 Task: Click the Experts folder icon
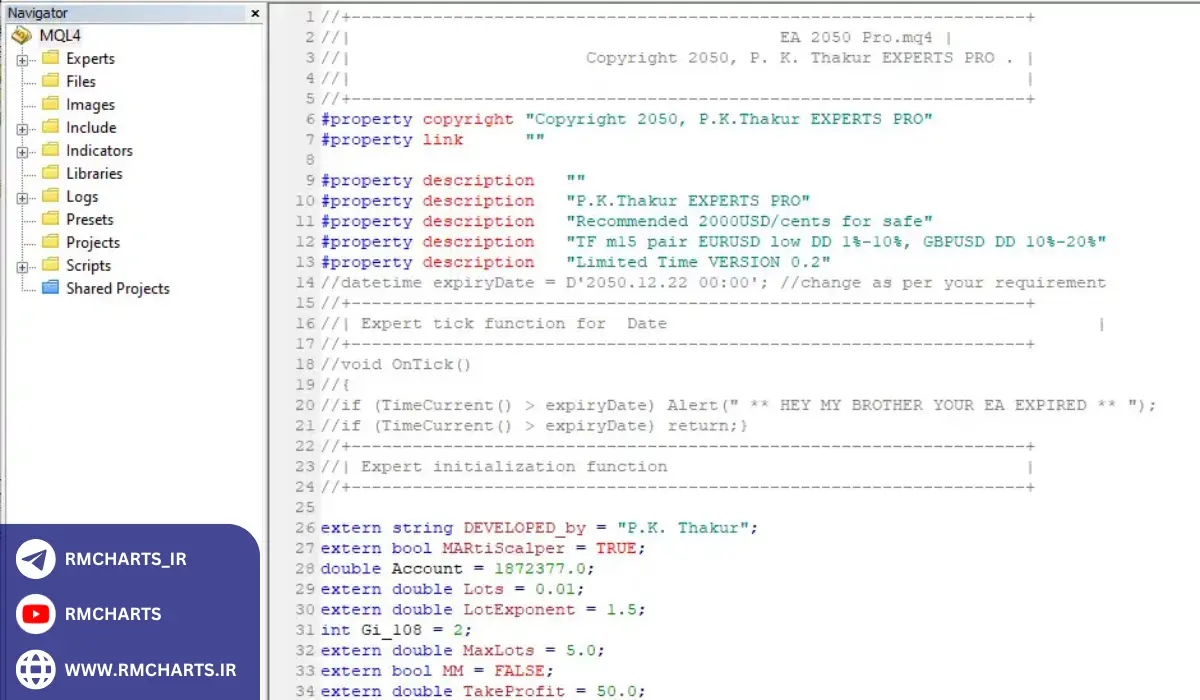pyautogui.click(x=51, y=58)
